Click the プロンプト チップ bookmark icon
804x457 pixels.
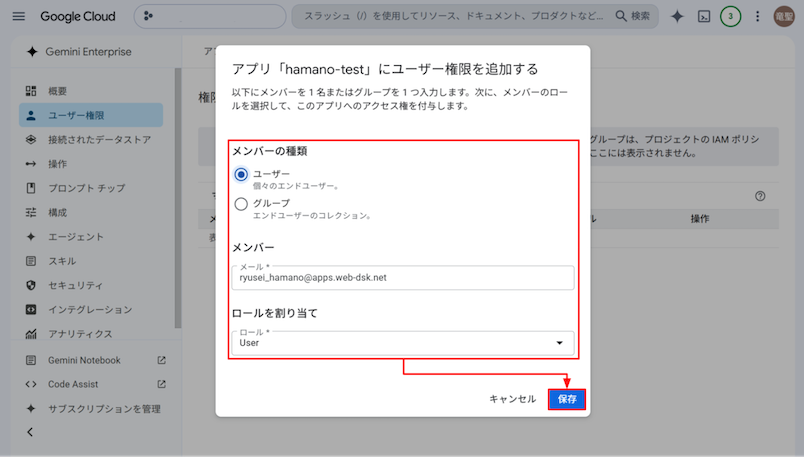[31, 188]
